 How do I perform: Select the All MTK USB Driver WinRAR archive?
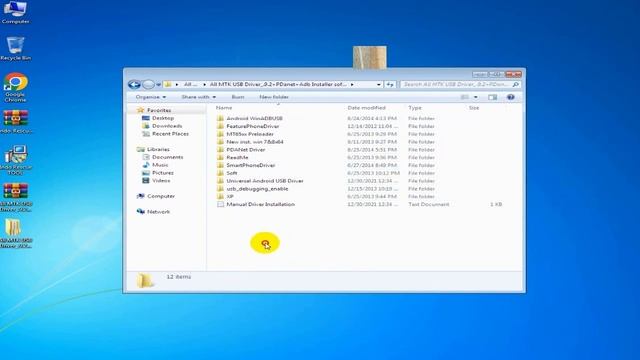pyautogui.click(x=16, y=198)
